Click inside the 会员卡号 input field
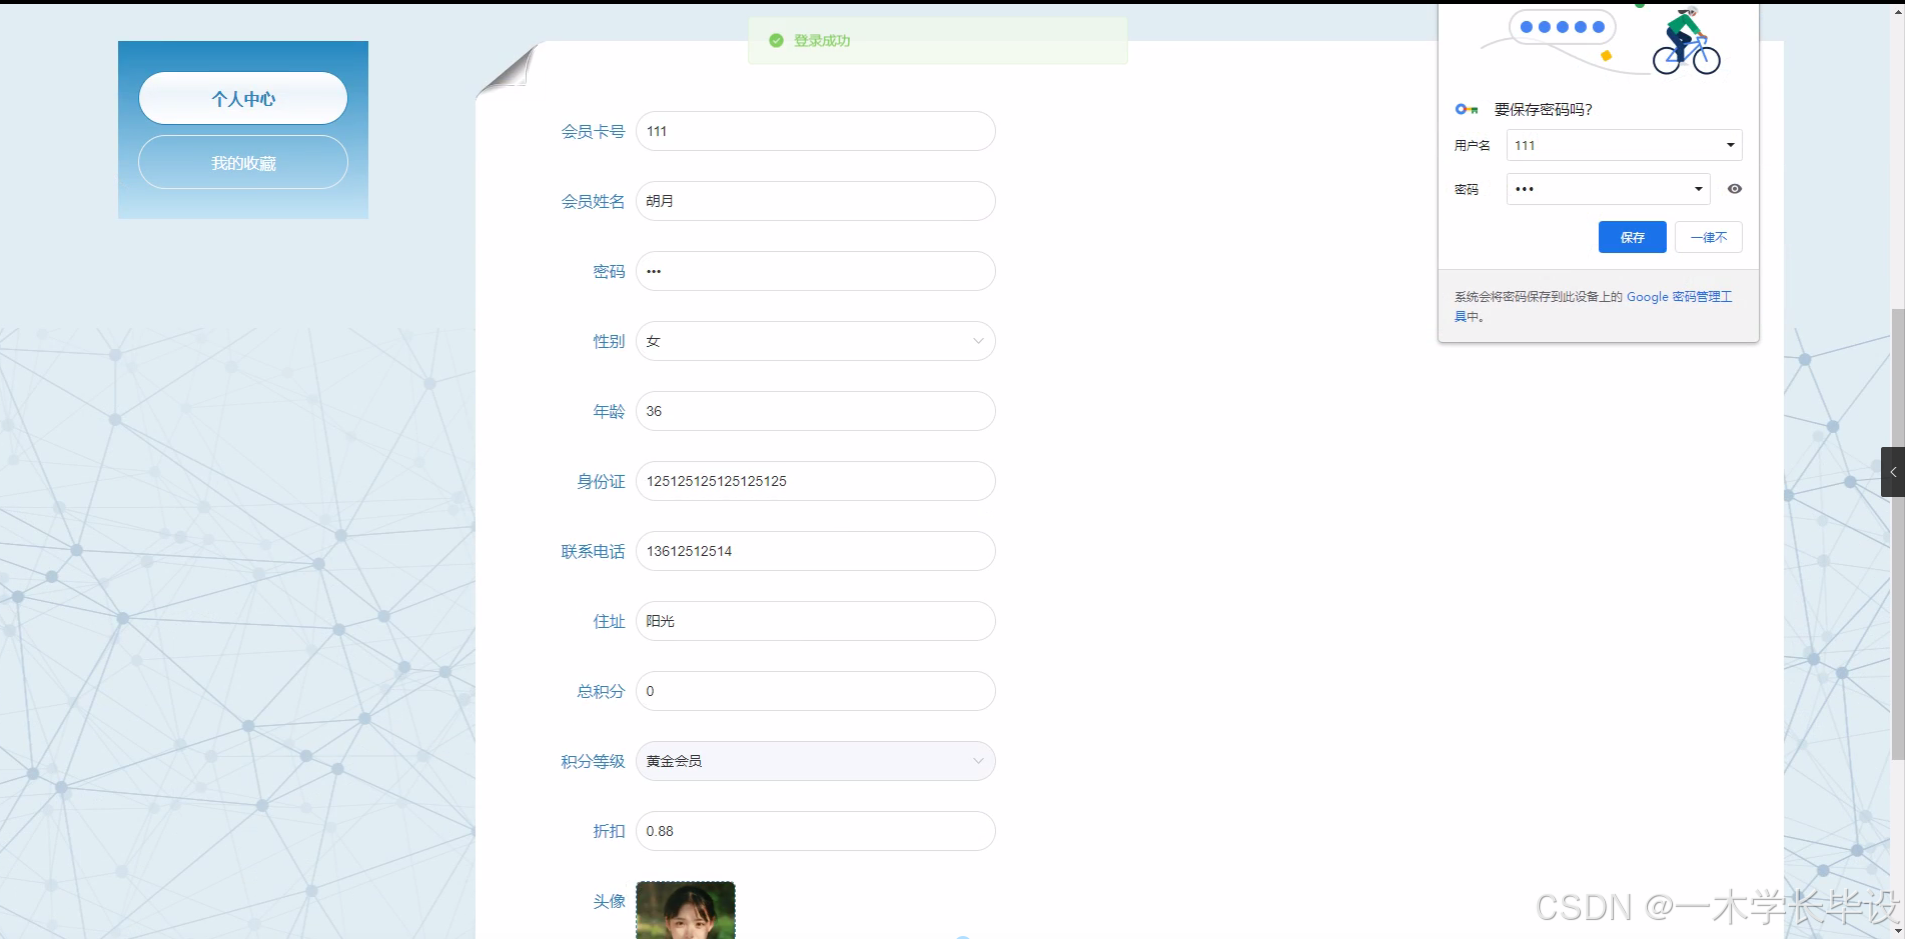1905x939 pixels. coord(815,131)
